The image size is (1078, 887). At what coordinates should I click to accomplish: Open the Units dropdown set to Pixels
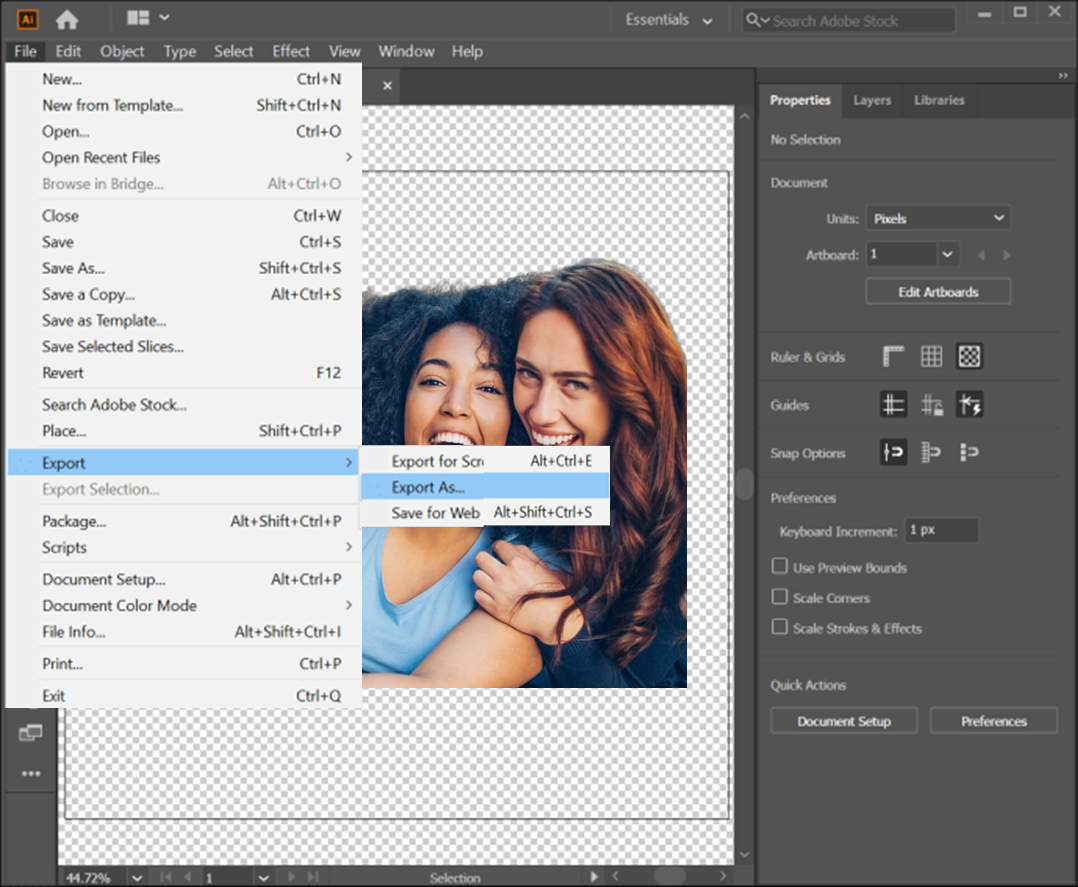pyautogui.click(x=937, y=218)
